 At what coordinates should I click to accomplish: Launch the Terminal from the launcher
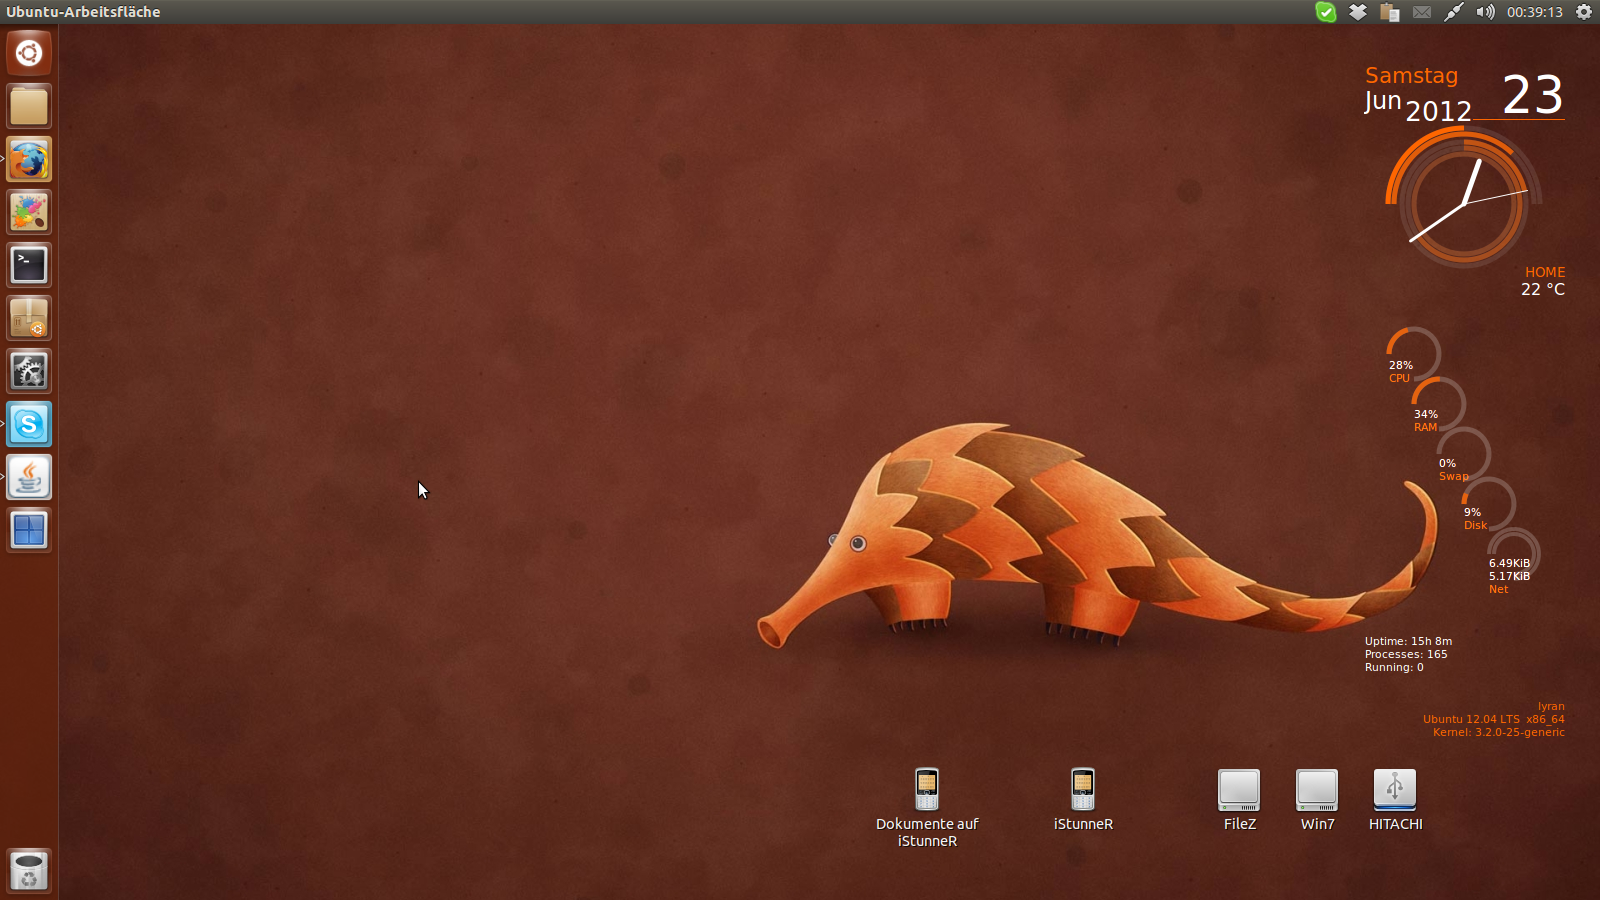[29, 265]
